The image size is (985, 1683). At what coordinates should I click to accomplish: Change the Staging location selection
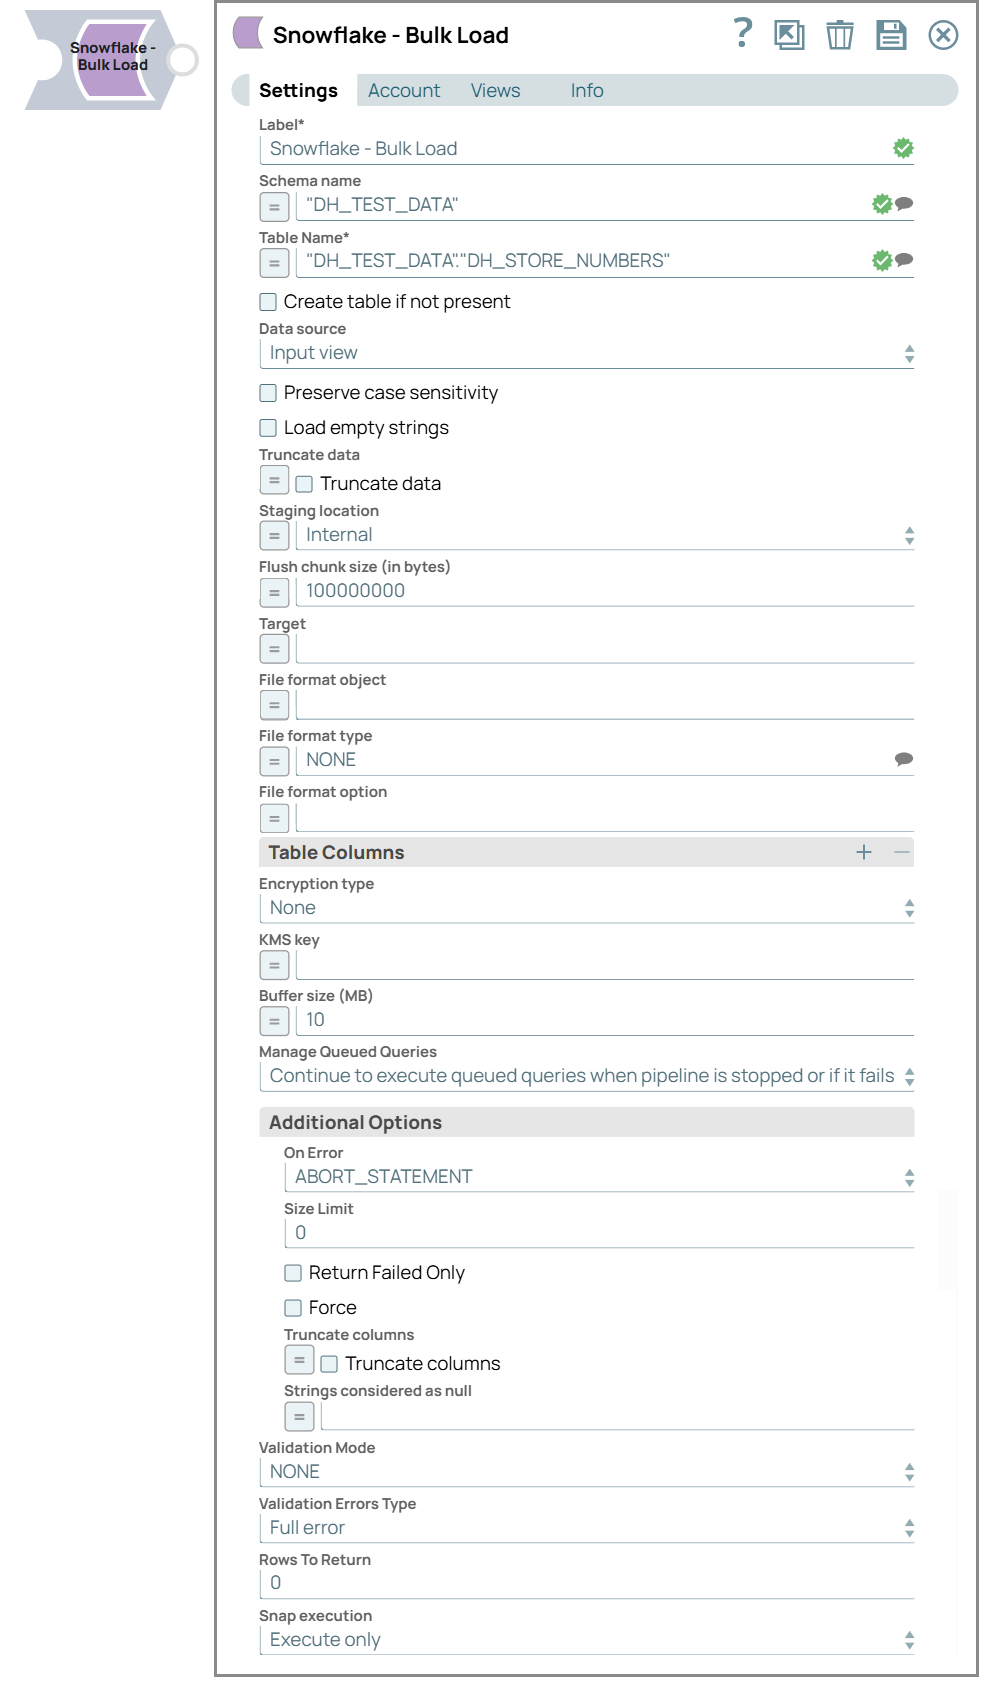908,535
